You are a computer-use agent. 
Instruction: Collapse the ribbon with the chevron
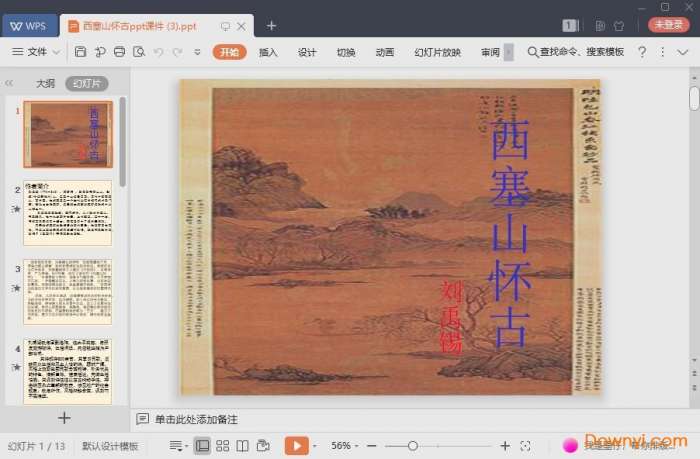pyautogui.click(x=683, y=52)
